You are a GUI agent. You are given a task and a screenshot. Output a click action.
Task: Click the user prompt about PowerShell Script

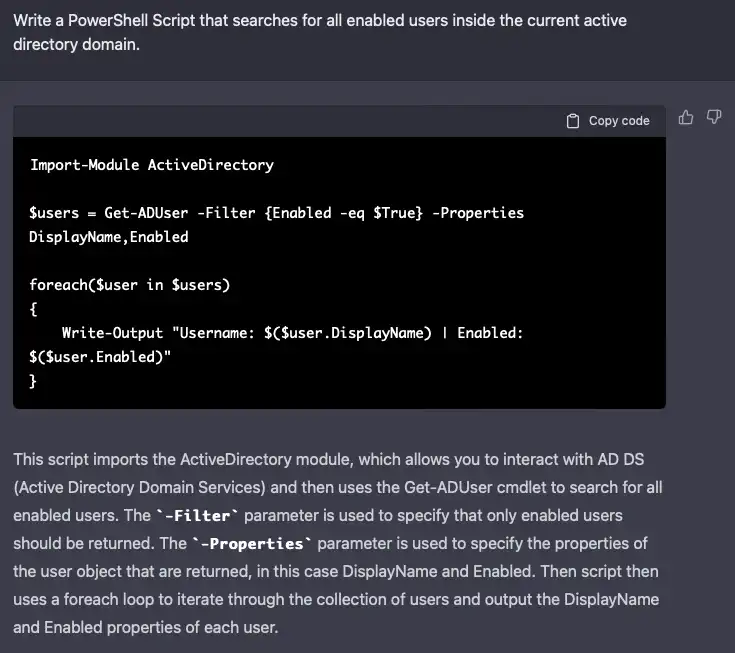pyautogui.click(x=320, y=33)
